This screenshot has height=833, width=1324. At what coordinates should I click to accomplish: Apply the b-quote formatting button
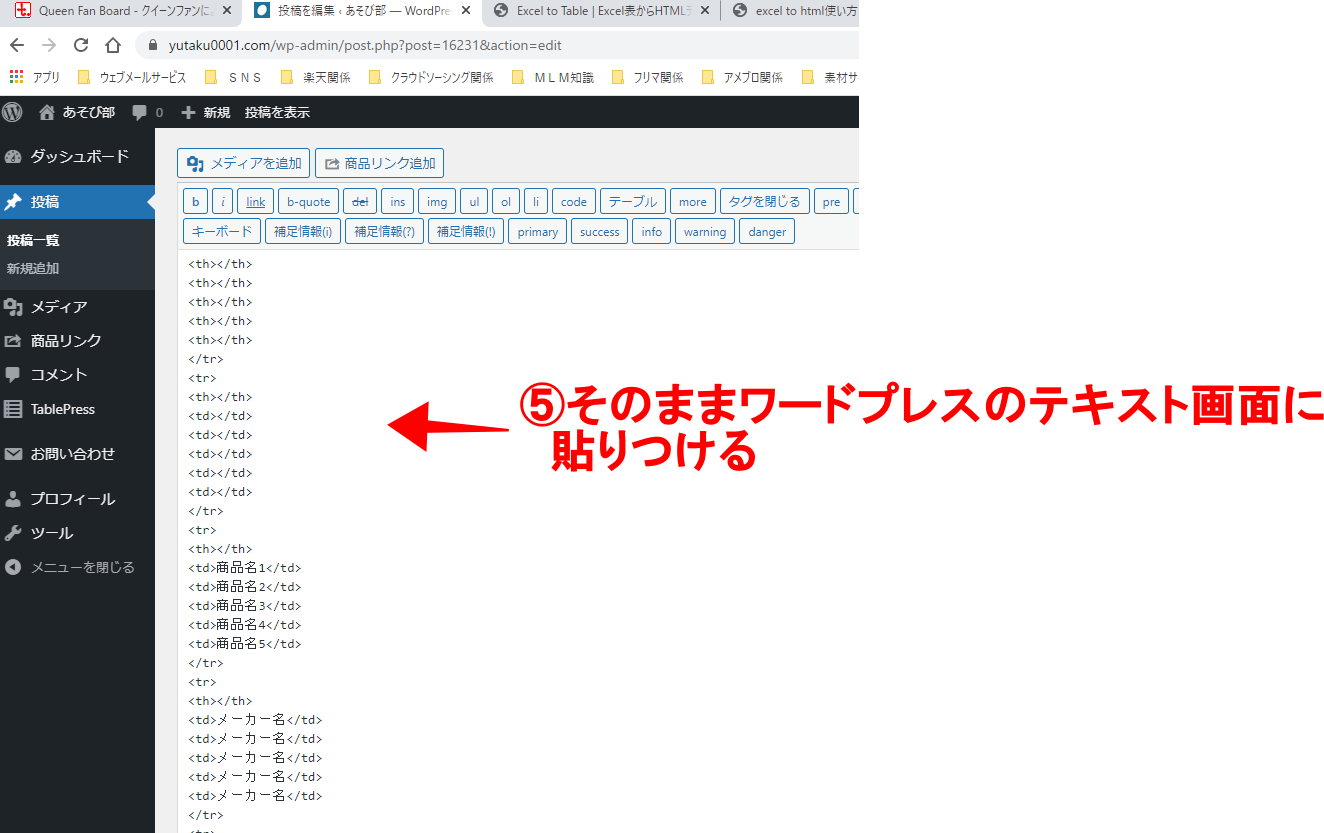(307, 201)
